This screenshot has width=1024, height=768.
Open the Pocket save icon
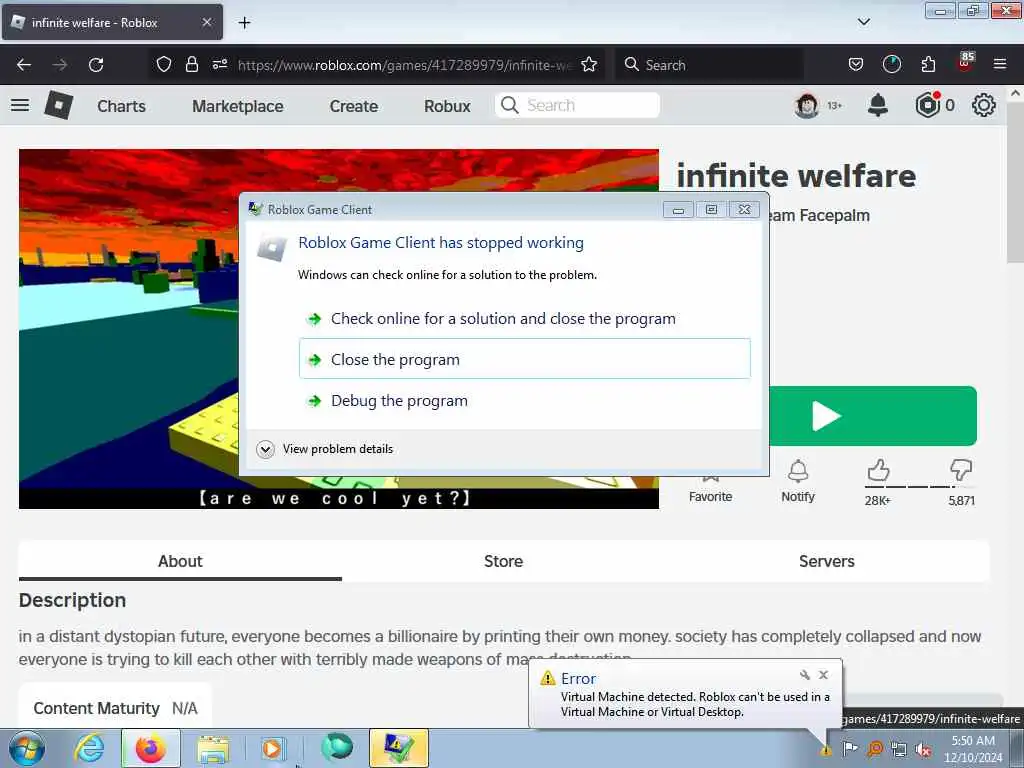(x=856, y=64)
